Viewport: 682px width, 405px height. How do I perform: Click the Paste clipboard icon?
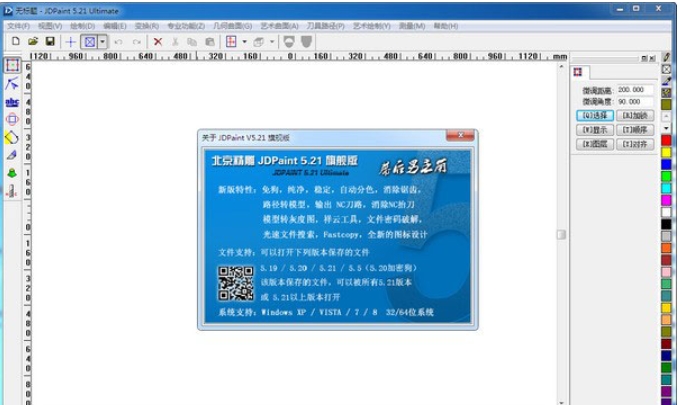tap(210, 42)
